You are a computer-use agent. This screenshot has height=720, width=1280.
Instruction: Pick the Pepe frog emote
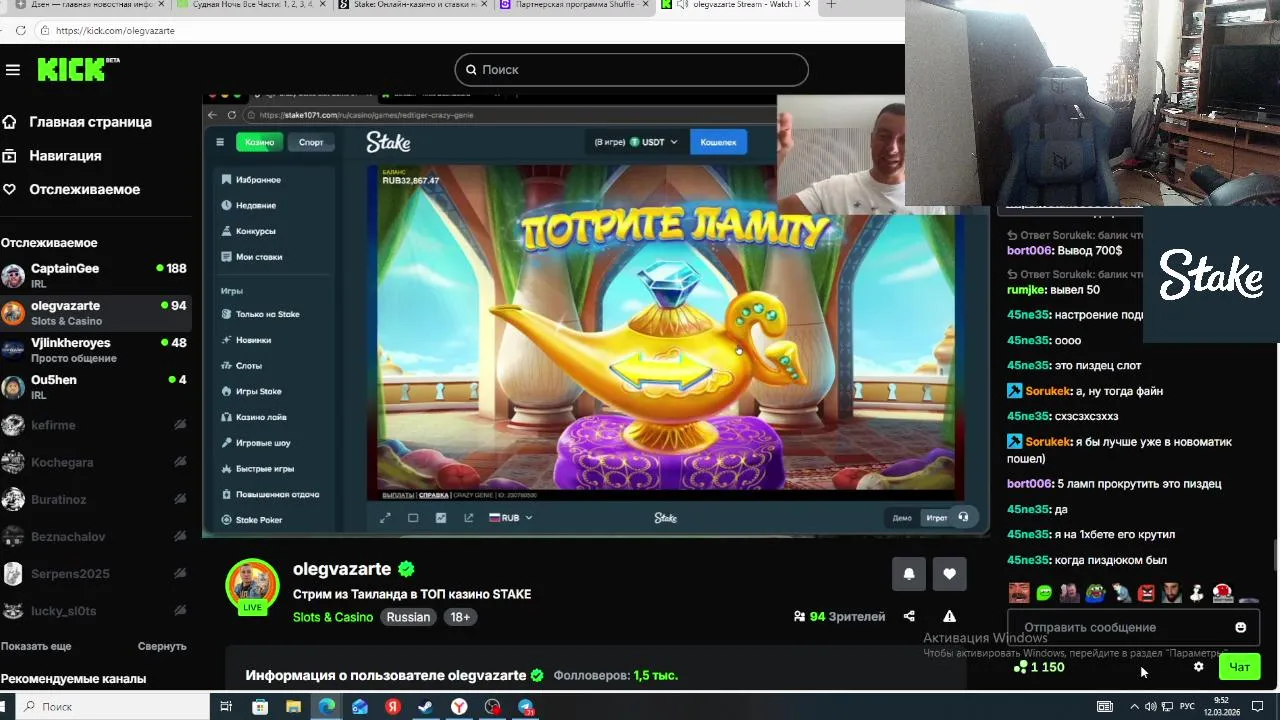click(1095, 593)
